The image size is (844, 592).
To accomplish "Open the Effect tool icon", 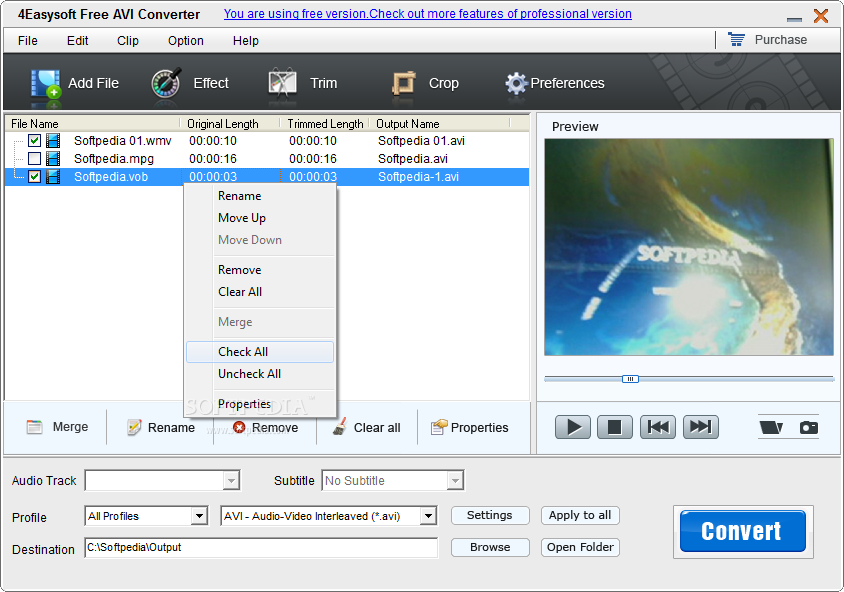I will pyautogui.click(x=166, y=83).
